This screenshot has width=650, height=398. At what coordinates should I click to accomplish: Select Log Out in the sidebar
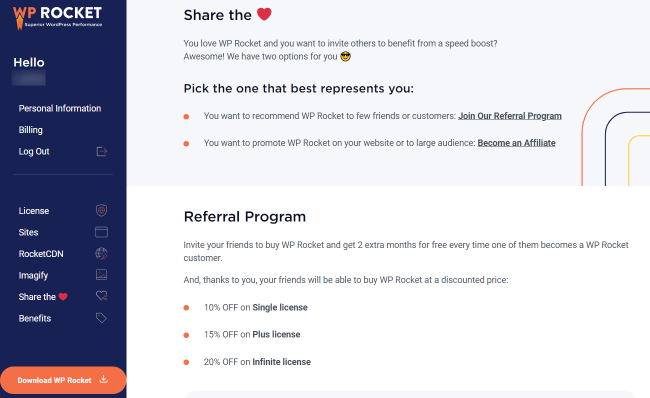tap(34, 151)
